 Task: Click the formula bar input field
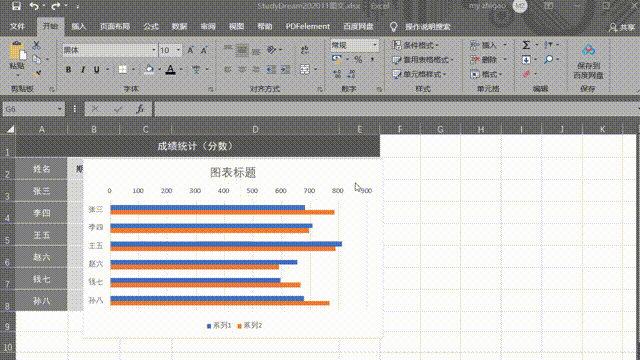[396, 109]
